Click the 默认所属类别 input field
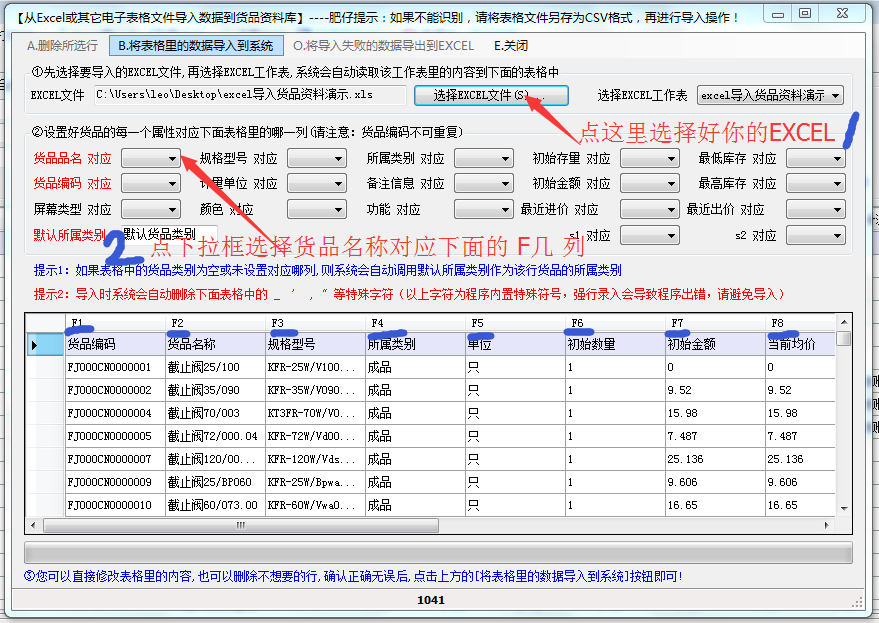Viewport: 879px width, 623px height. point(166,235)
